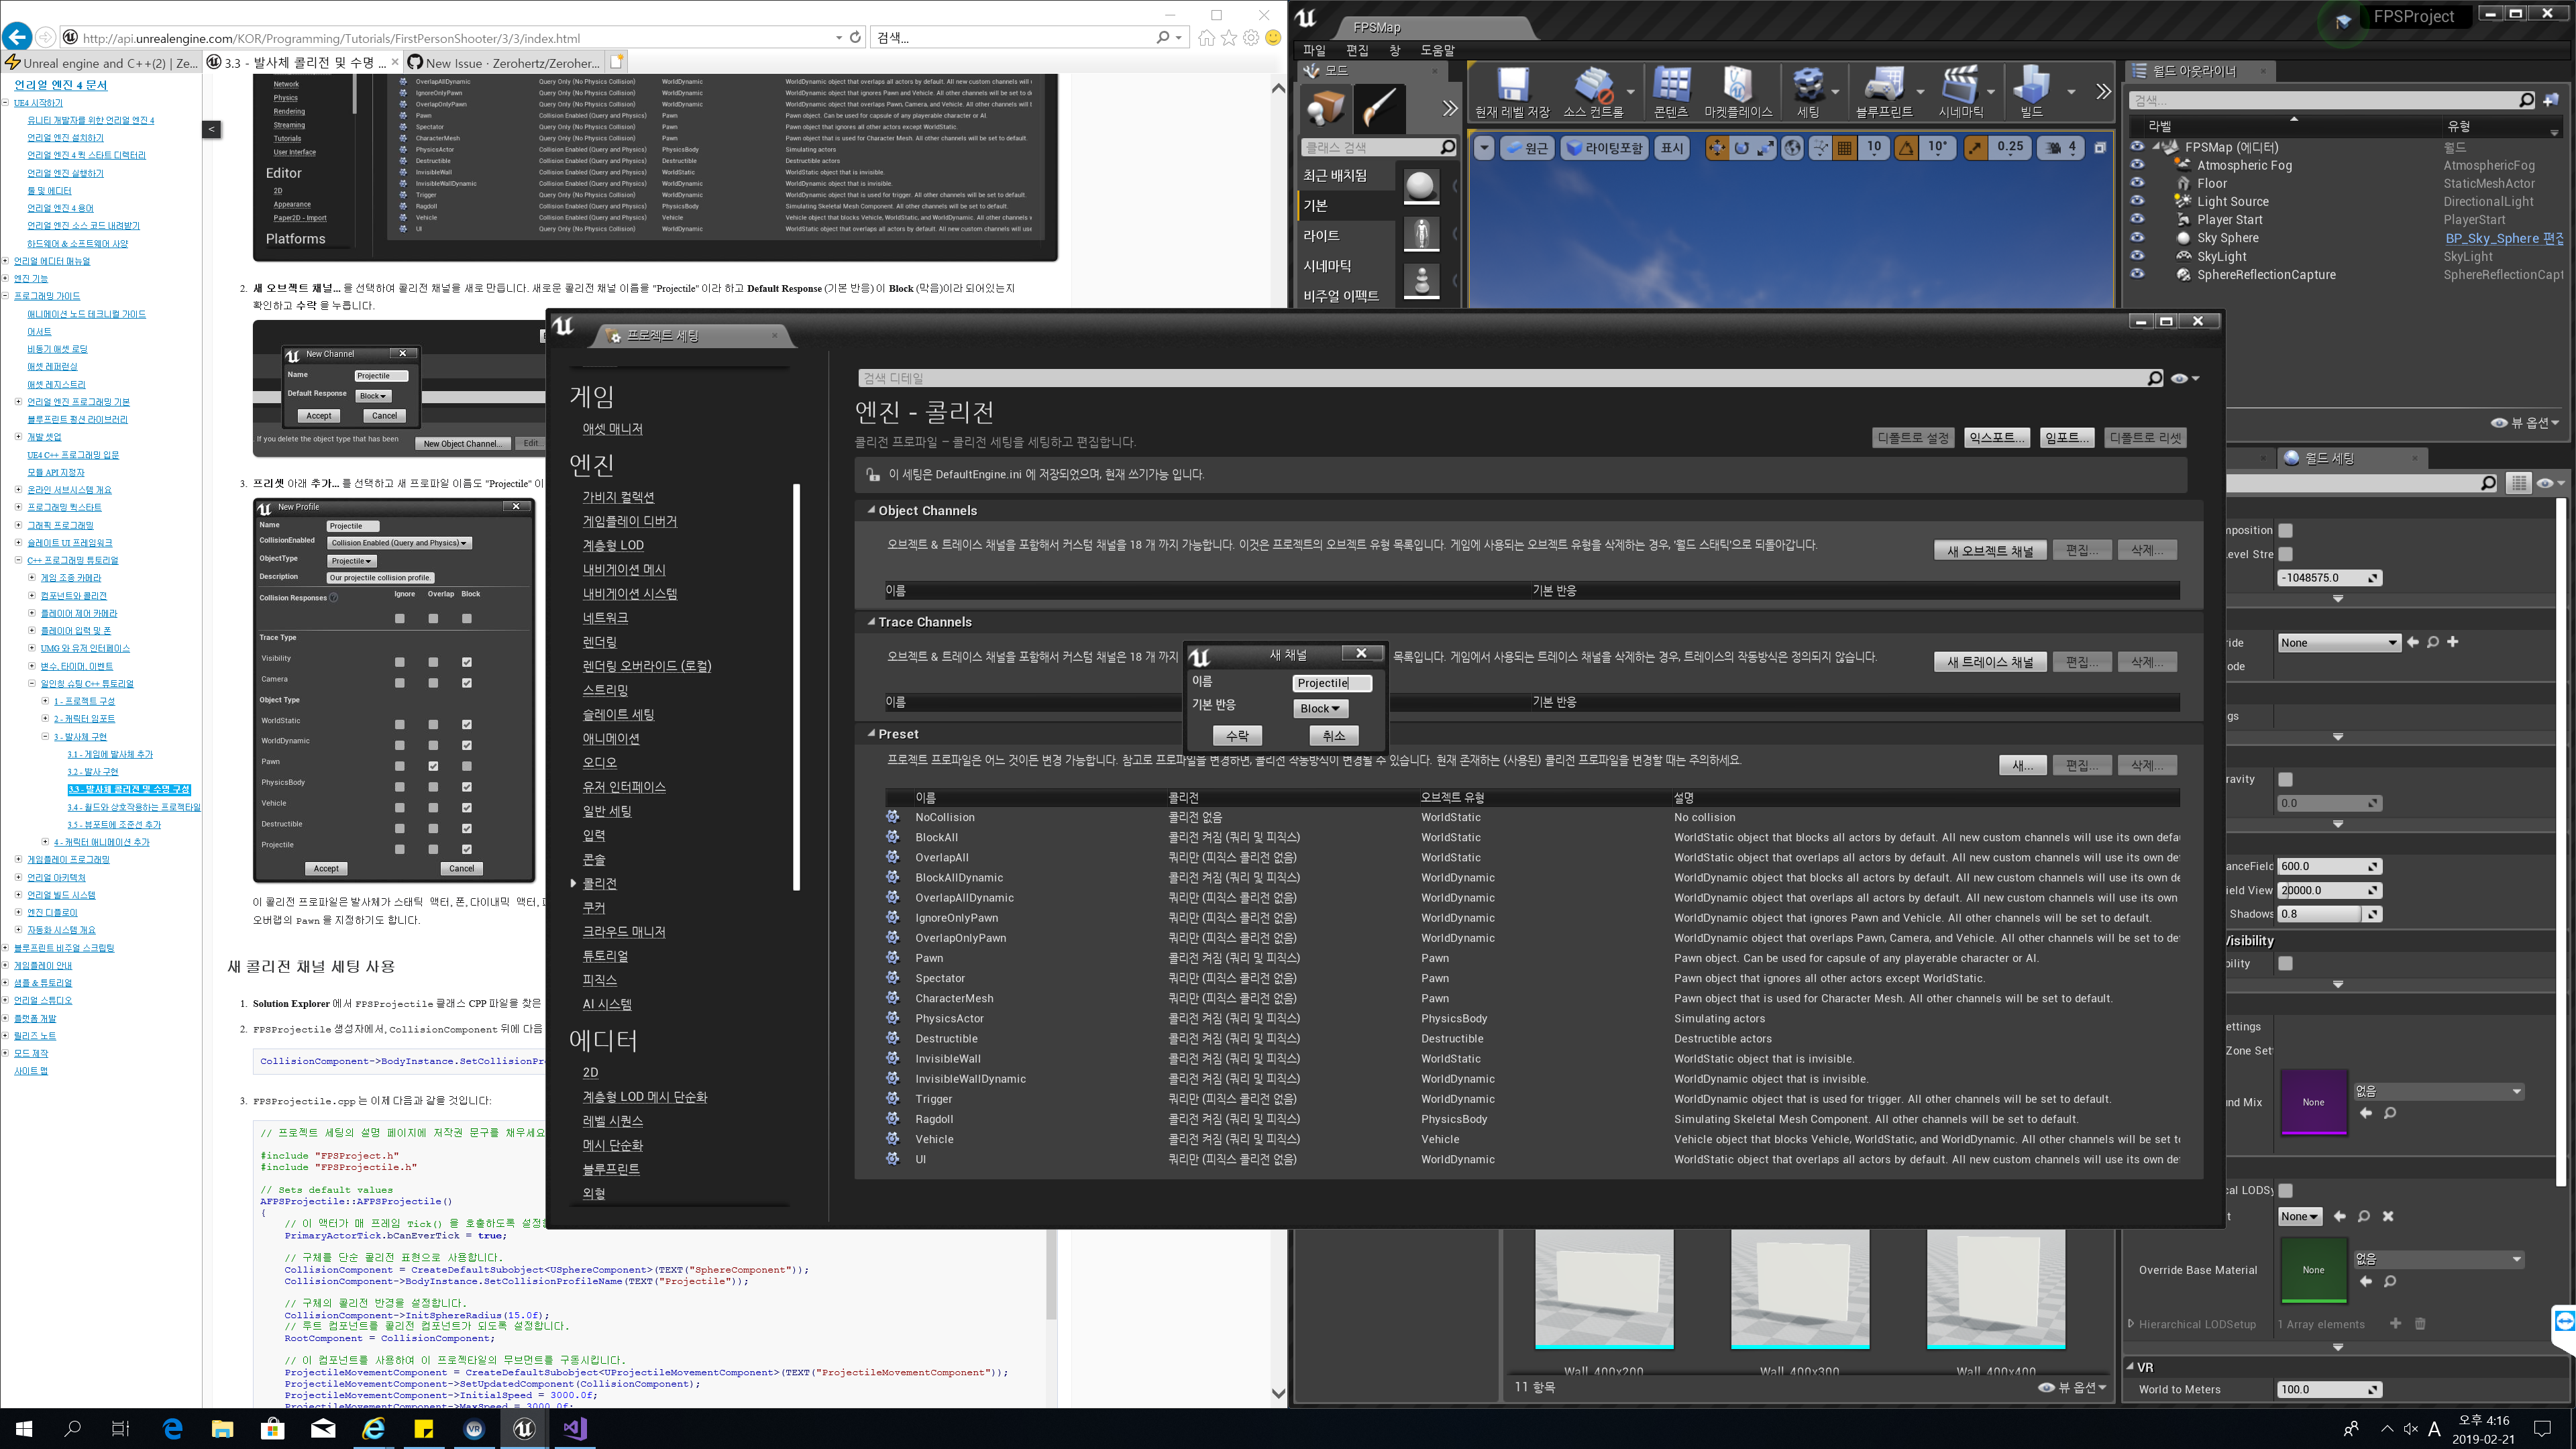The width and height of the screenshot is (2576, 1449).
Task: Click Save Current Level floppy icon
Action: pyautogui.click(x=1512, y=85)
